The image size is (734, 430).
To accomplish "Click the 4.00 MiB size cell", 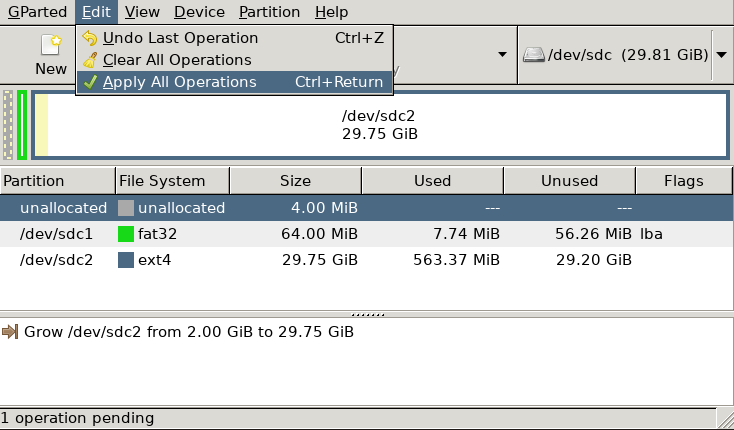I will click(x=324, y=208).
